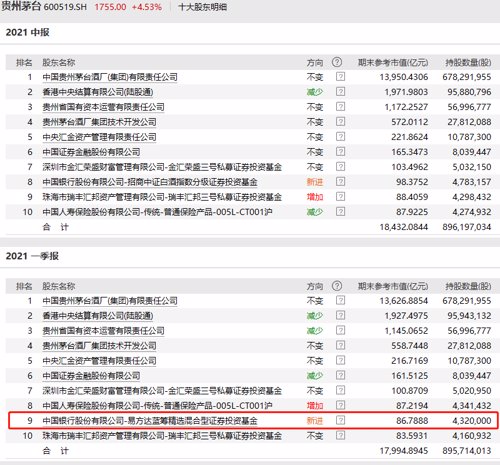Image resolution: width=500 pixels, height=465 pixels.
Task: Open question icon for 中报 rank 10 row
Action: 340,212
